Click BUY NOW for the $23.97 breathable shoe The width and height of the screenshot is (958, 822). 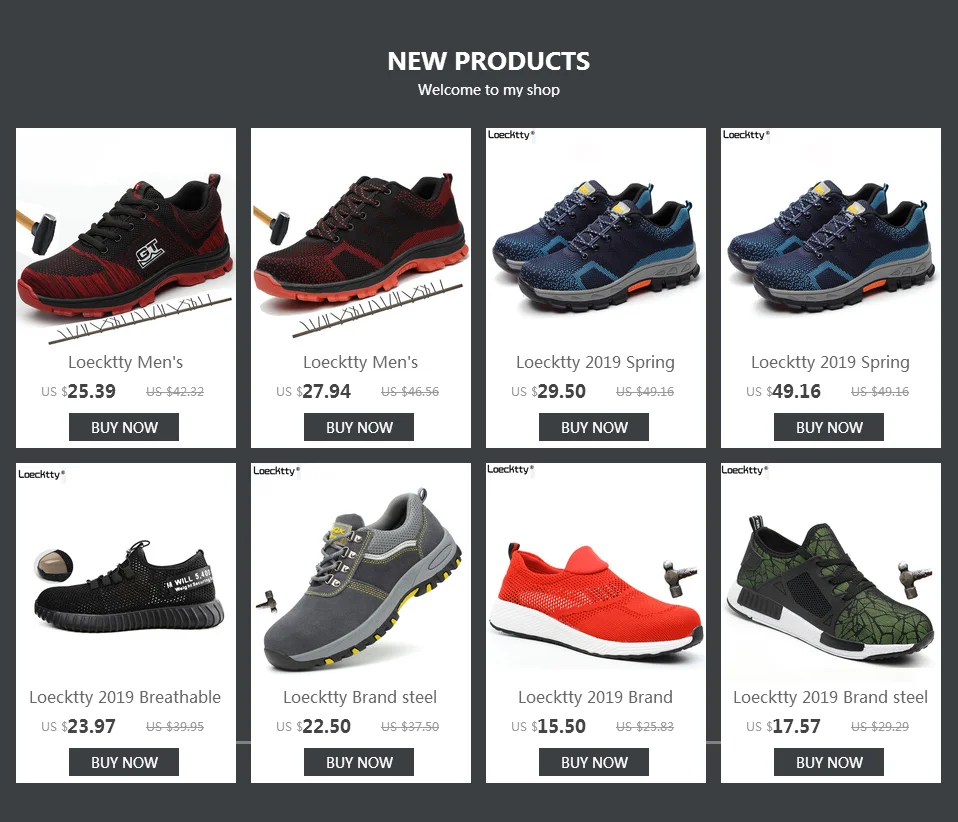[x=123, y=762]
